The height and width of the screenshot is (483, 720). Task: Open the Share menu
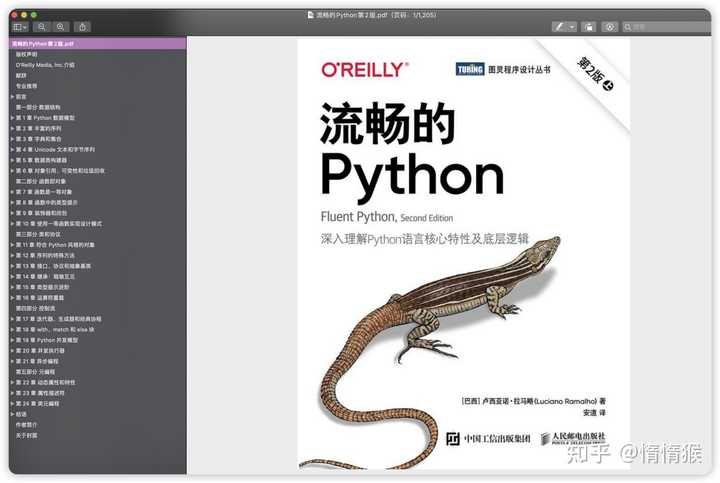pos(83,27)
